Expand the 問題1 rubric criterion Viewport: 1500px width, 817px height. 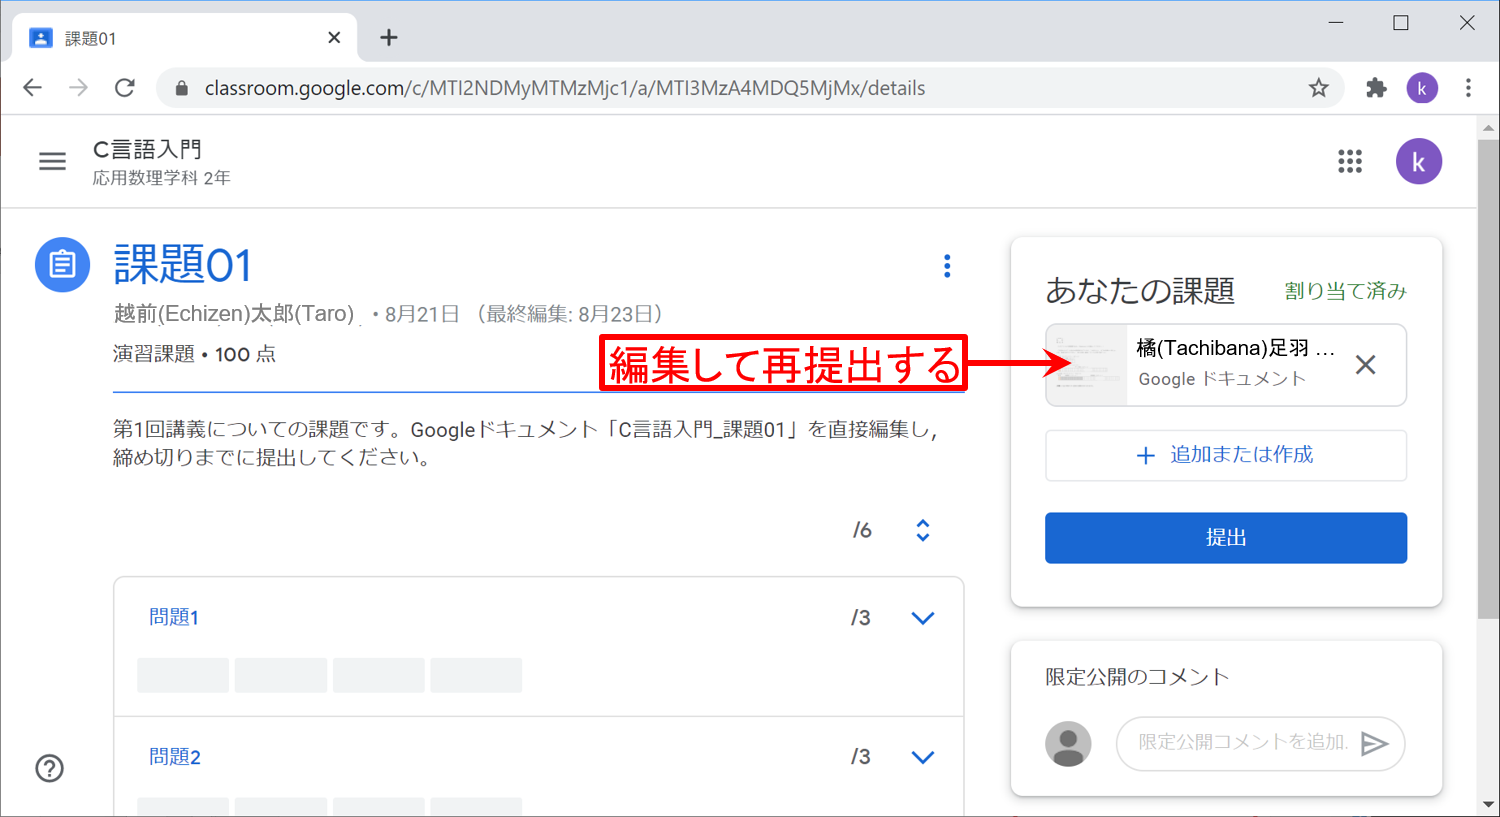pyautogui.click(x=922, y=618)
